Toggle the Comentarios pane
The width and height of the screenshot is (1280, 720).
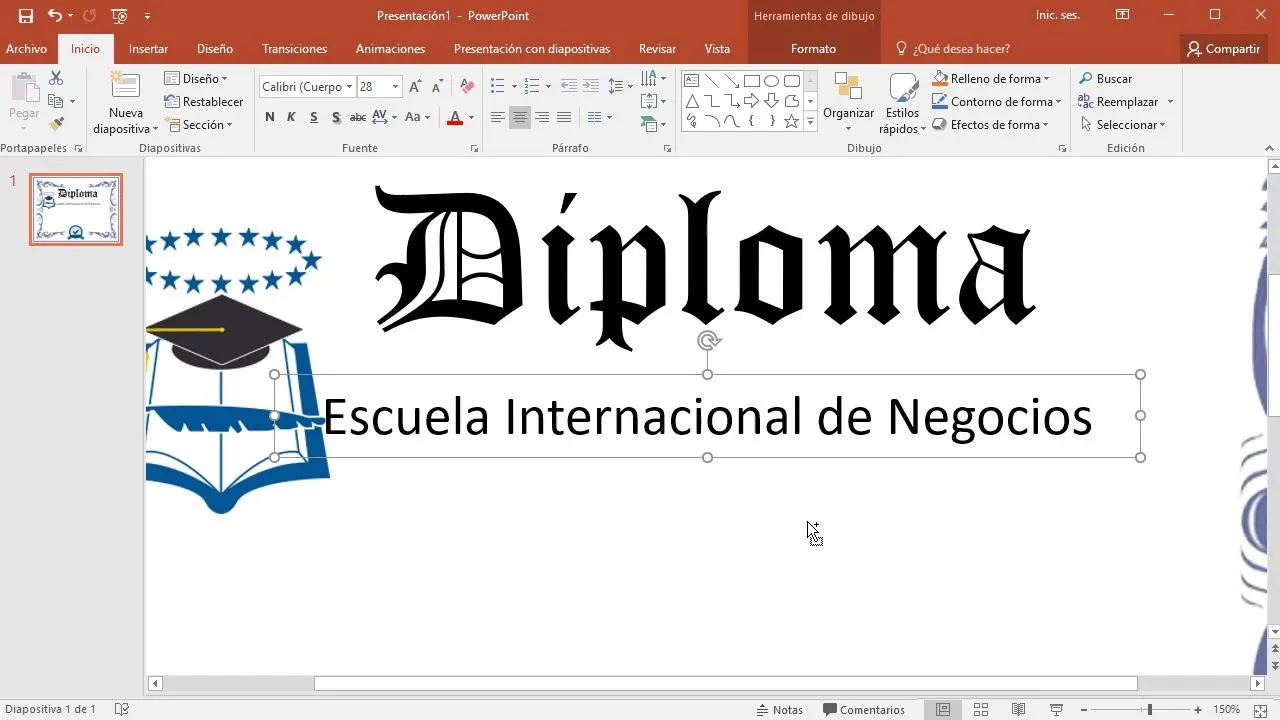pos(864,709)
